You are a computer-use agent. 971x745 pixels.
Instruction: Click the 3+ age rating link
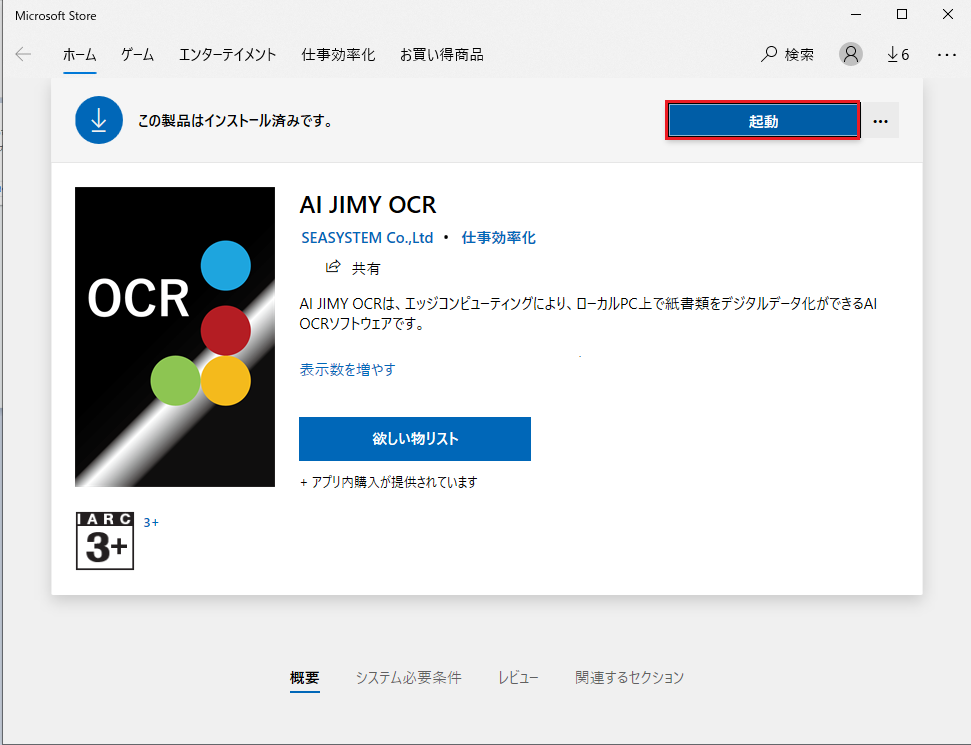point(151,523)
